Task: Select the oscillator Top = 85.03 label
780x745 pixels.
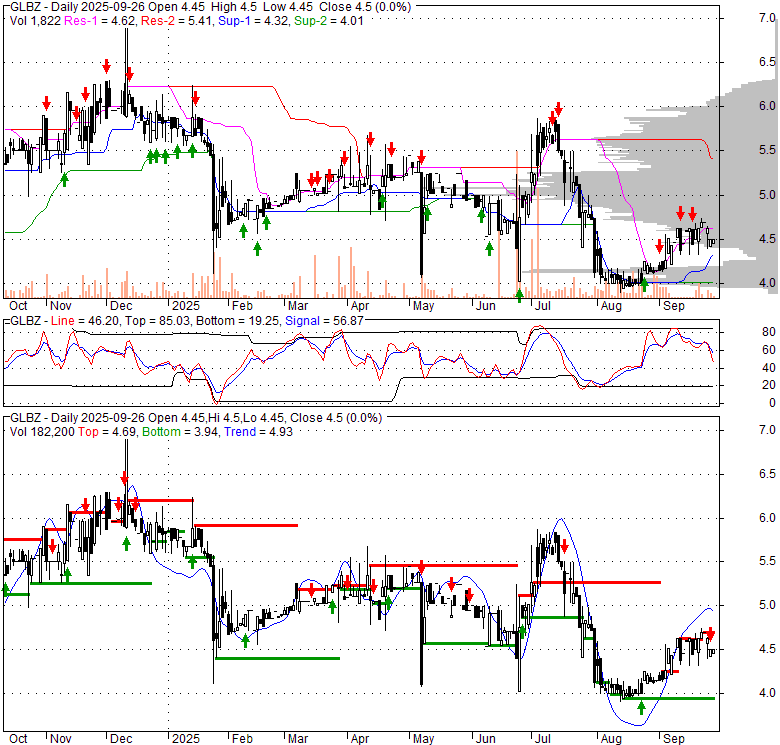Action: [x=157, y=321]
